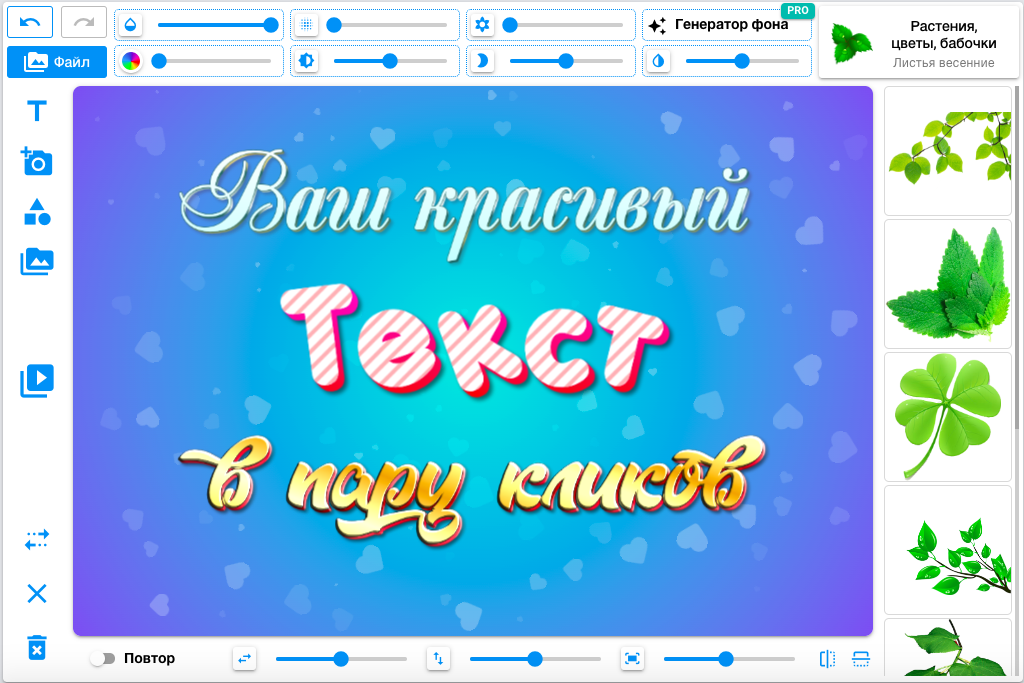
Task: Click the moon shading icon
Action: click(x=482, y=60)
